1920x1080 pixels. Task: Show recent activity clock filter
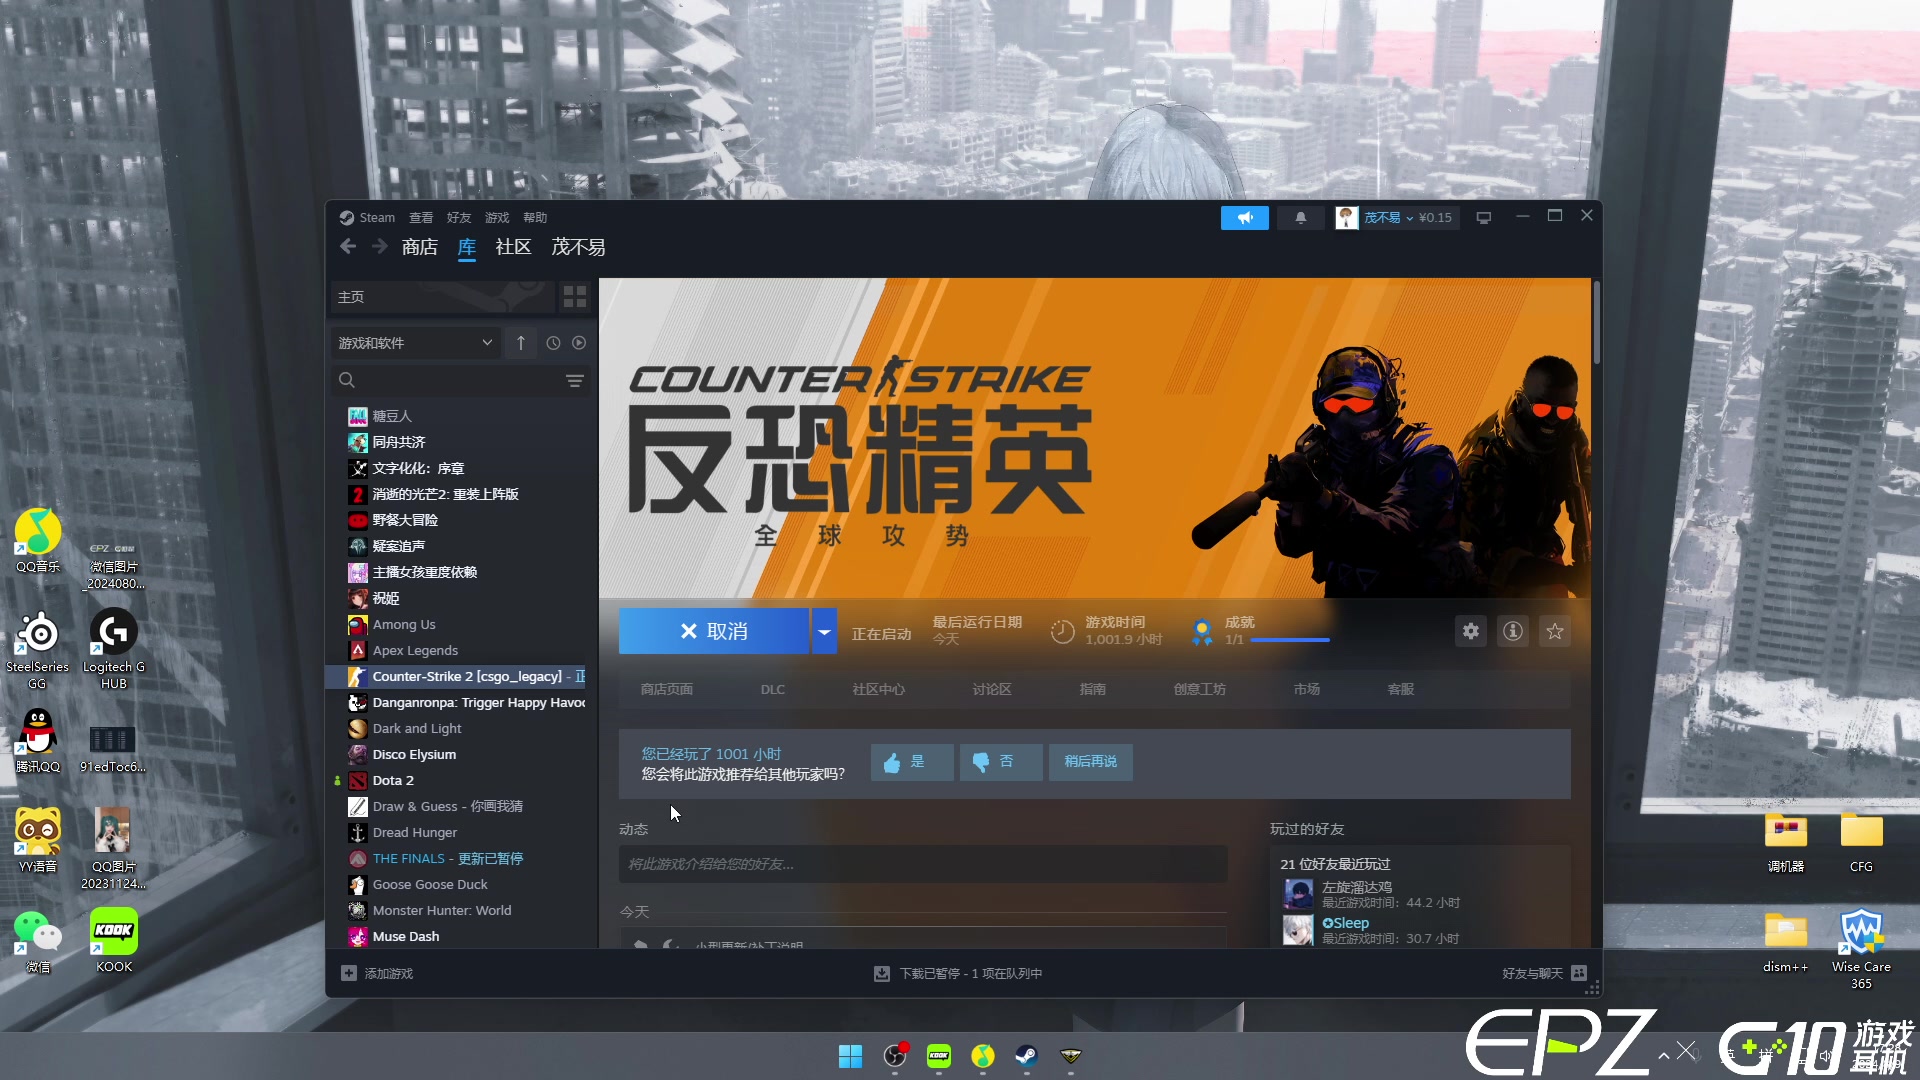point(553,343)
